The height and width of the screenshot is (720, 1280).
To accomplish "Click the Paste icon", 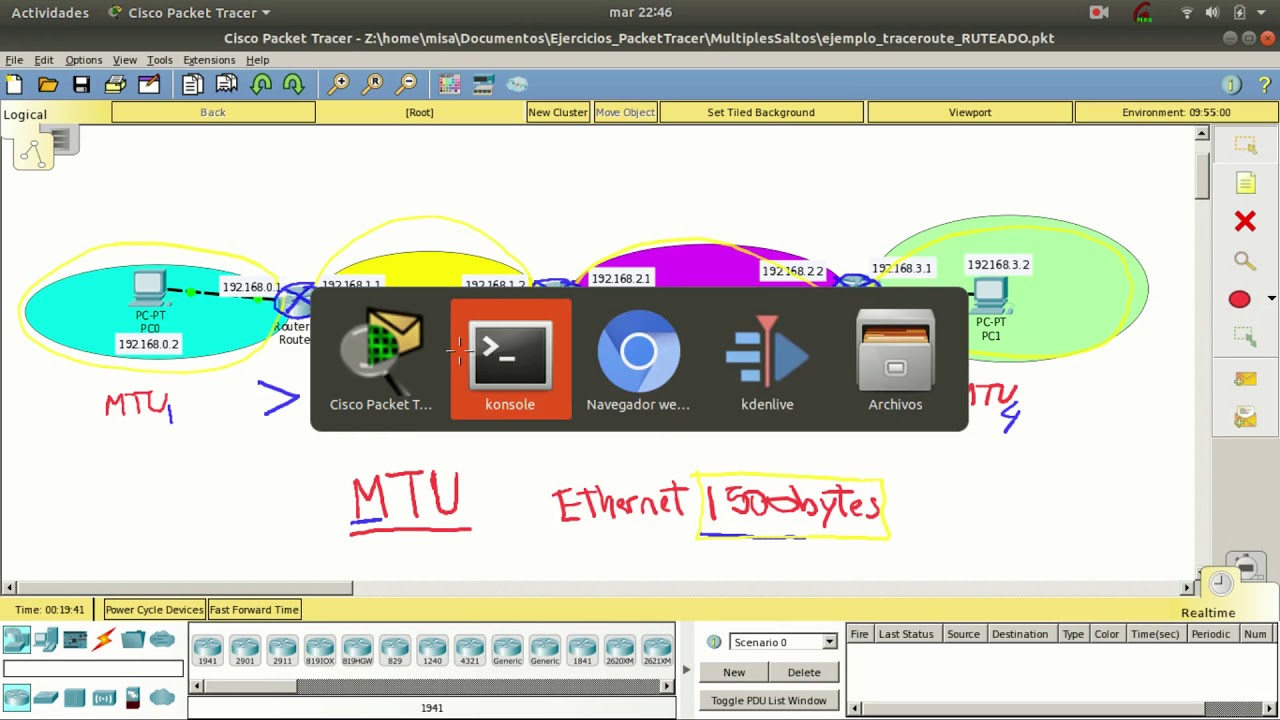I will pyautogui.click(x=227, y=85).
